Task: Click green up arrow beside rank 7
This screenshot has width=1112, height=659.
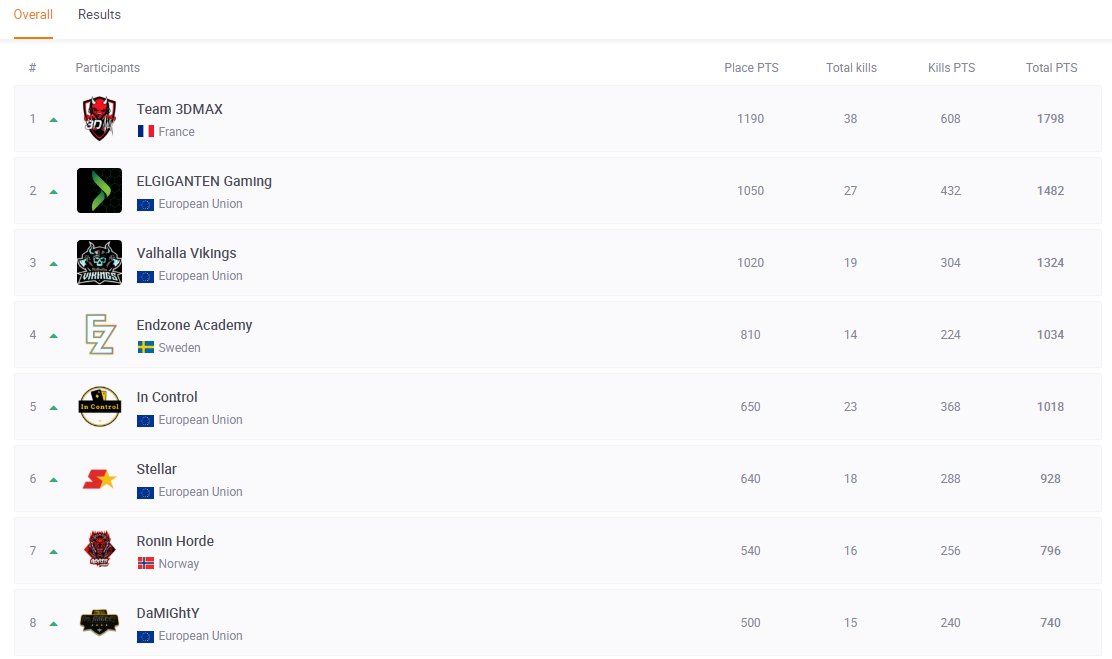Action: pos(53,552)
